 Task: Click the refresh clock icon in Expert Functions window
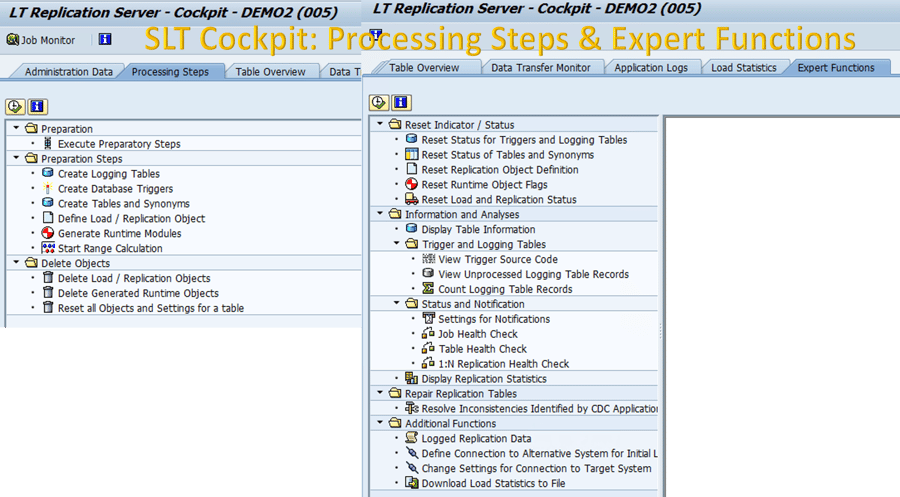tap(378, 102)
